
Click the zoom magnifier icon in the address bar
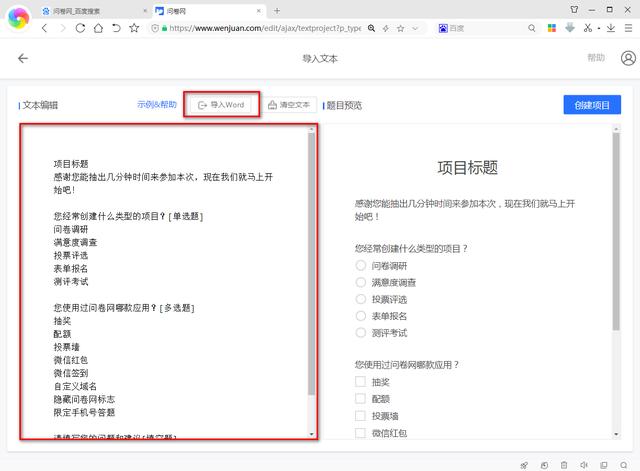[371, 28]
